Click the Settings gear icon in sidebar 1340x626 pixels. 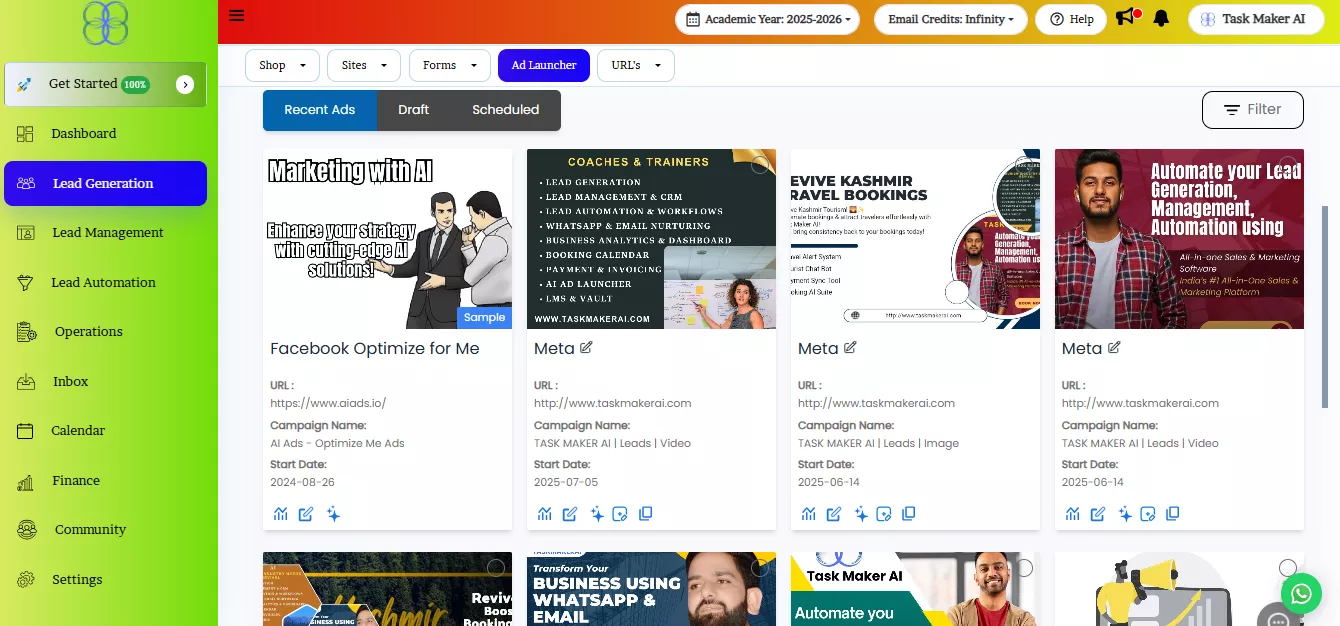[x=26, y=580]
